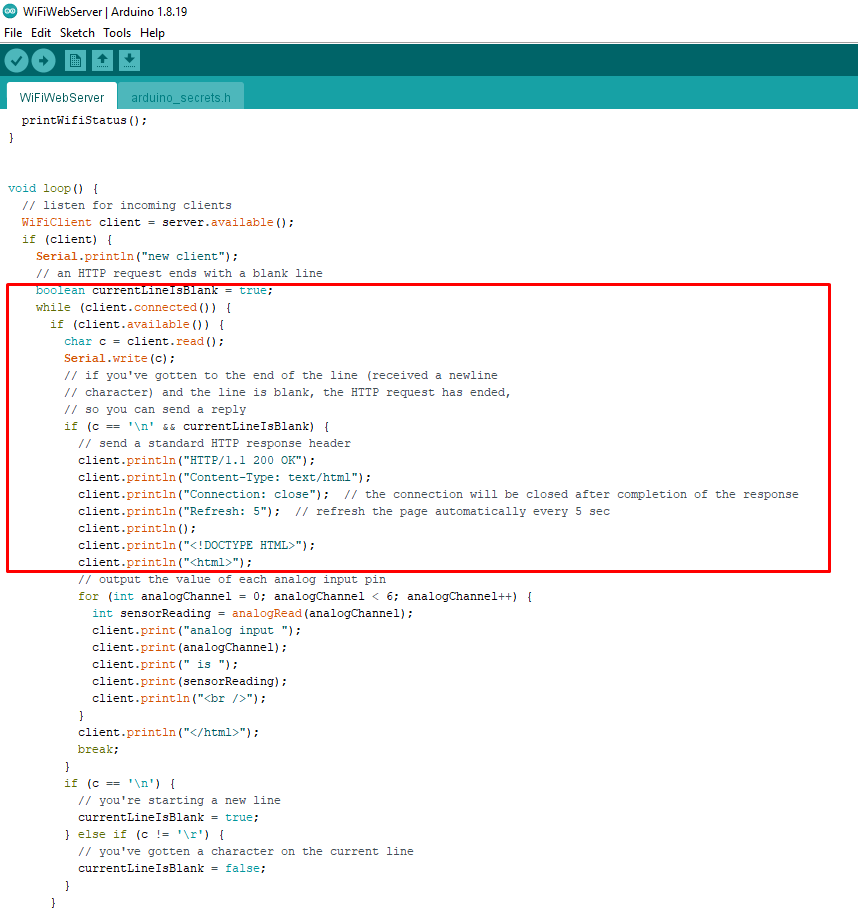Image resolution: width=858 pixels, height=910 pixels.
Task: Save the sketch with the Save icon
Action: (x=129, y=60)
